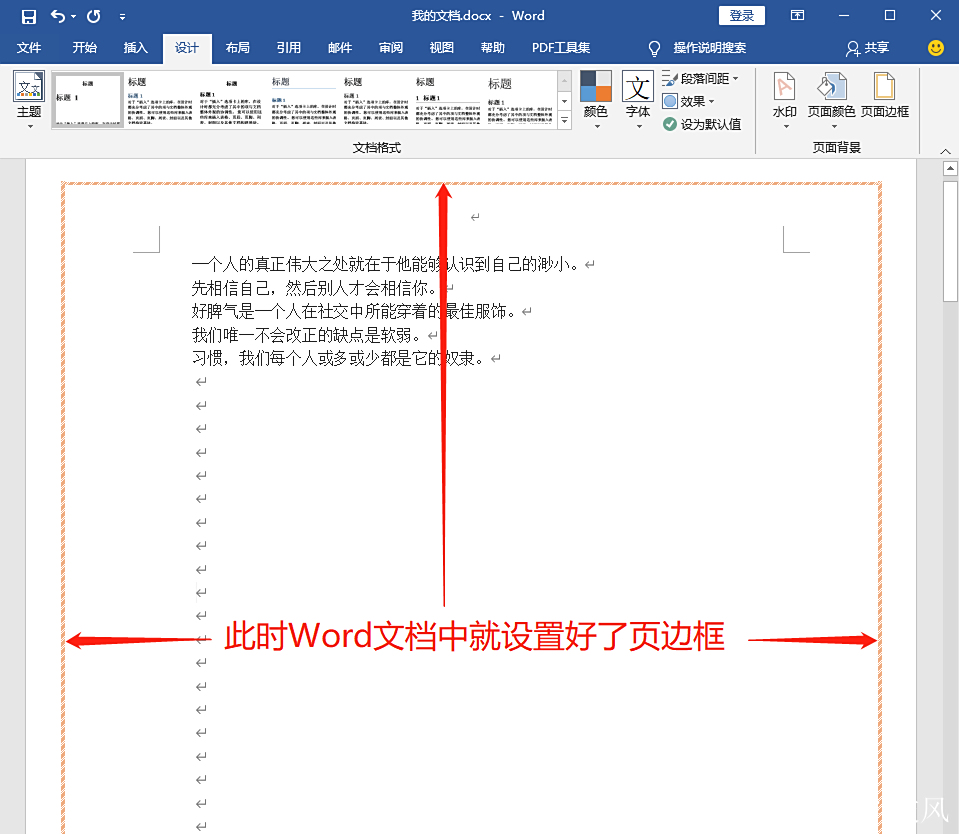The height and width of the screenshot is (834, 959).
Task: Click the vertical scrollbar's up arrow
Action: tap(950, 168)
